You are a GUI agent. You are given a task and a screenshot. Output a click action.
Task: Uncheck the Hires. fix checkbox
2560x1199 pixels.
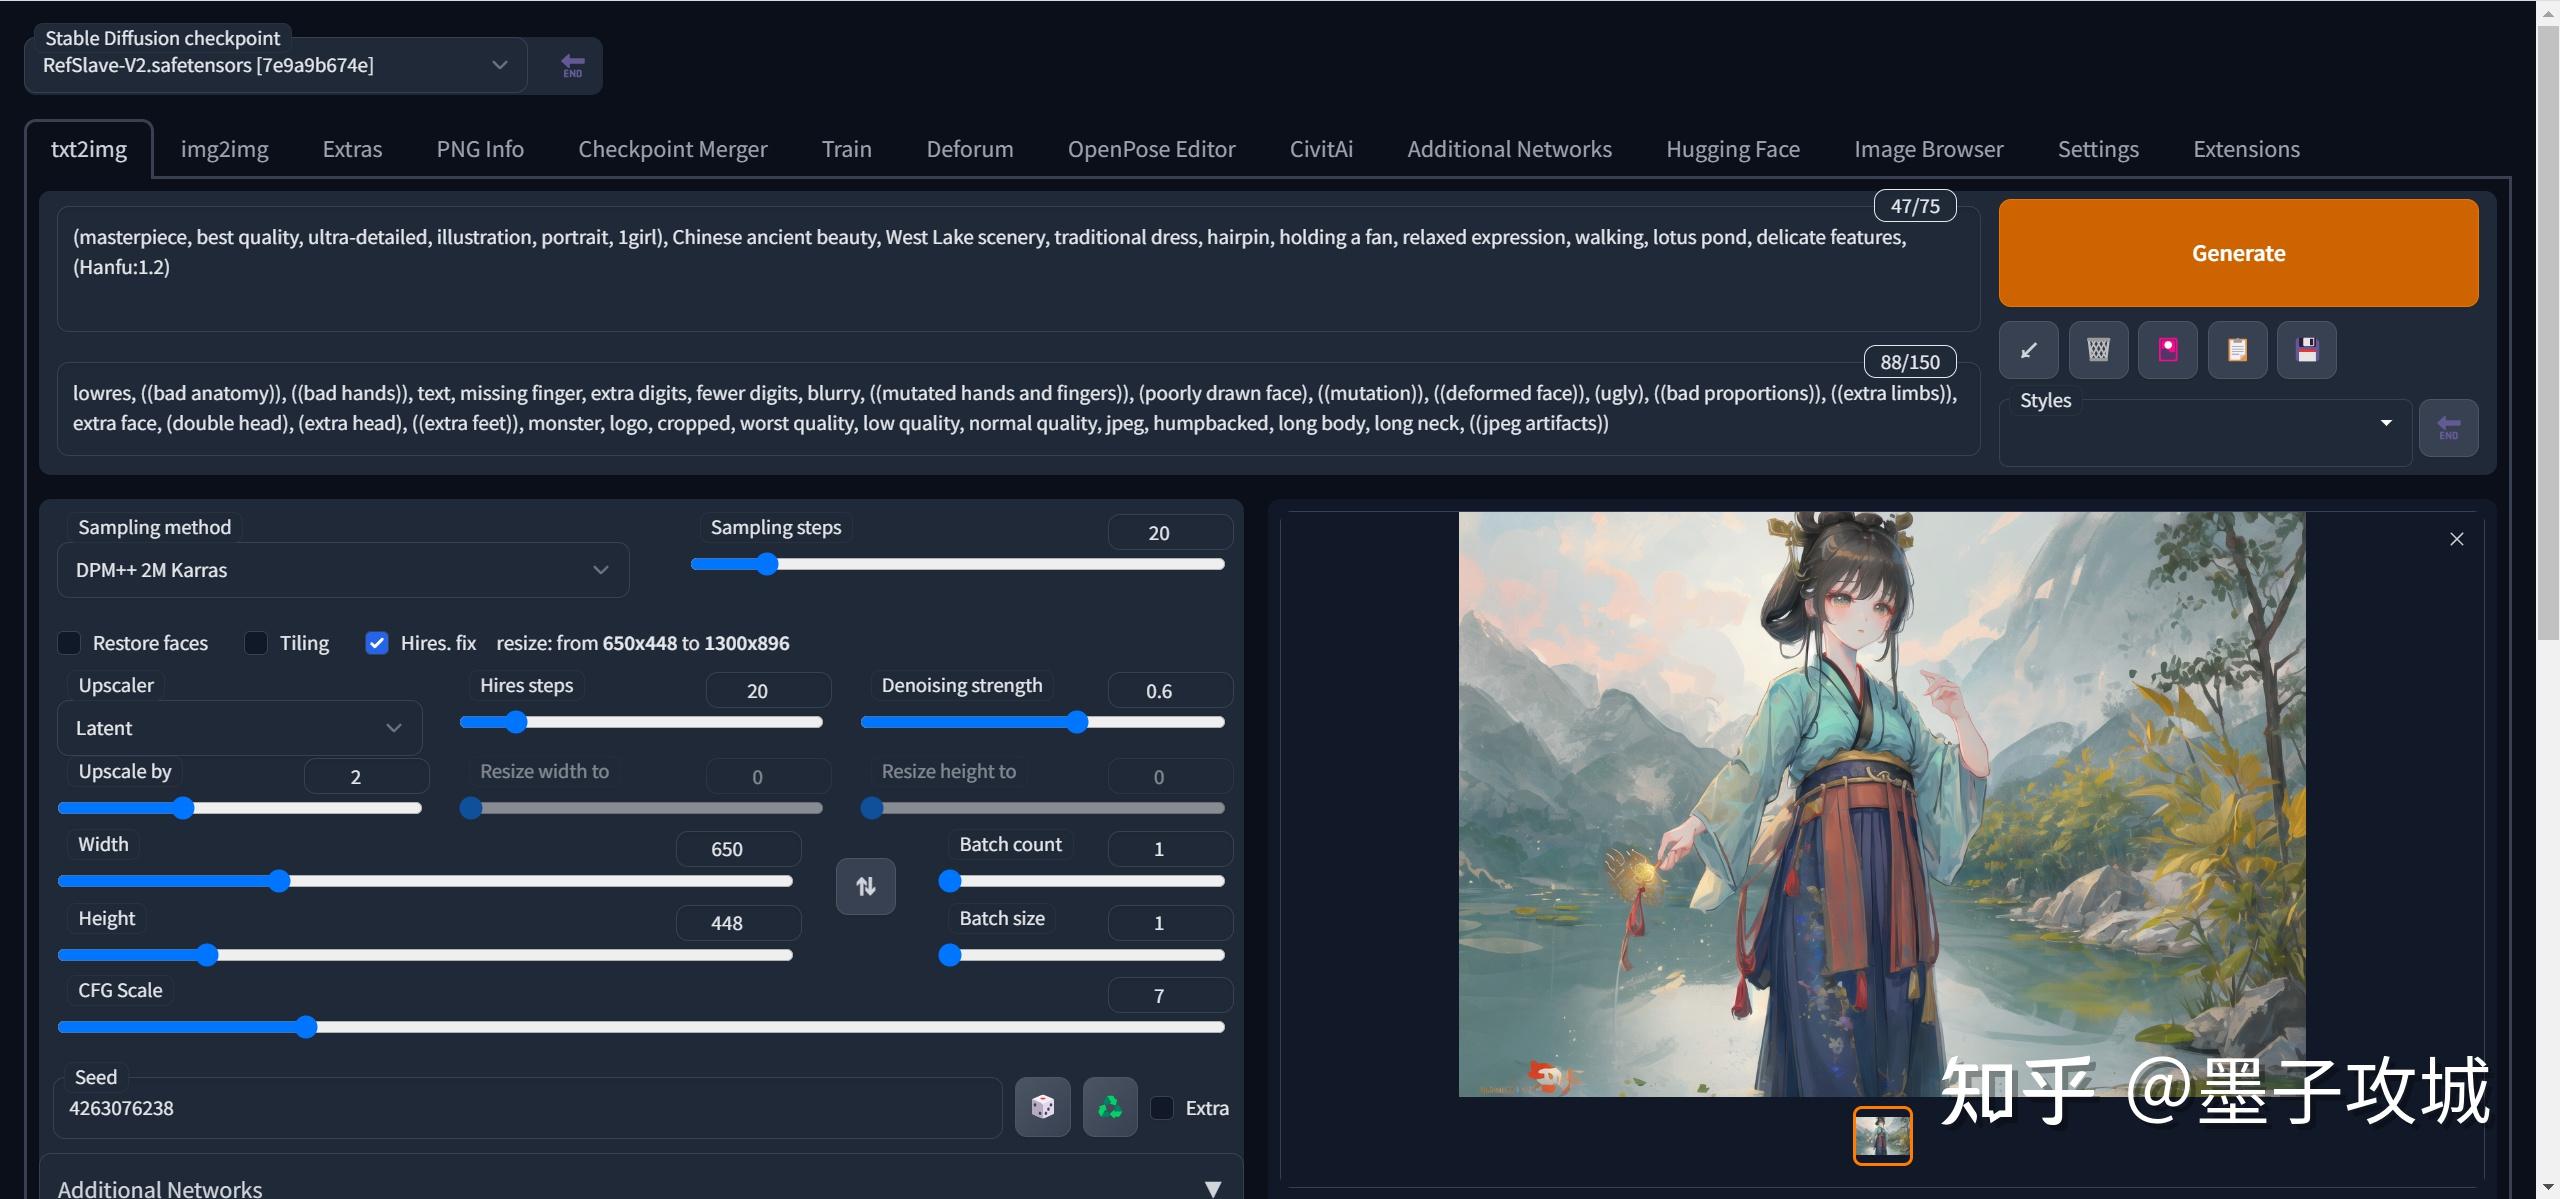tap(377, 643)
